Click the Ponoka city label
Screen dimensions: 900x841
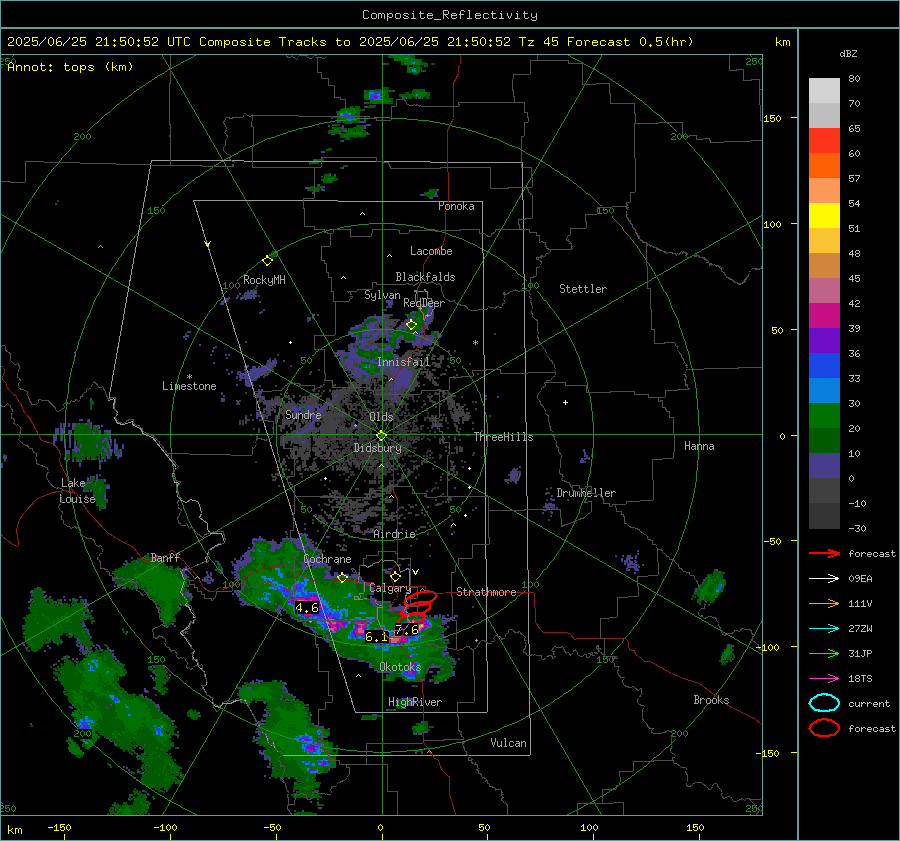(x=456, y=207)
